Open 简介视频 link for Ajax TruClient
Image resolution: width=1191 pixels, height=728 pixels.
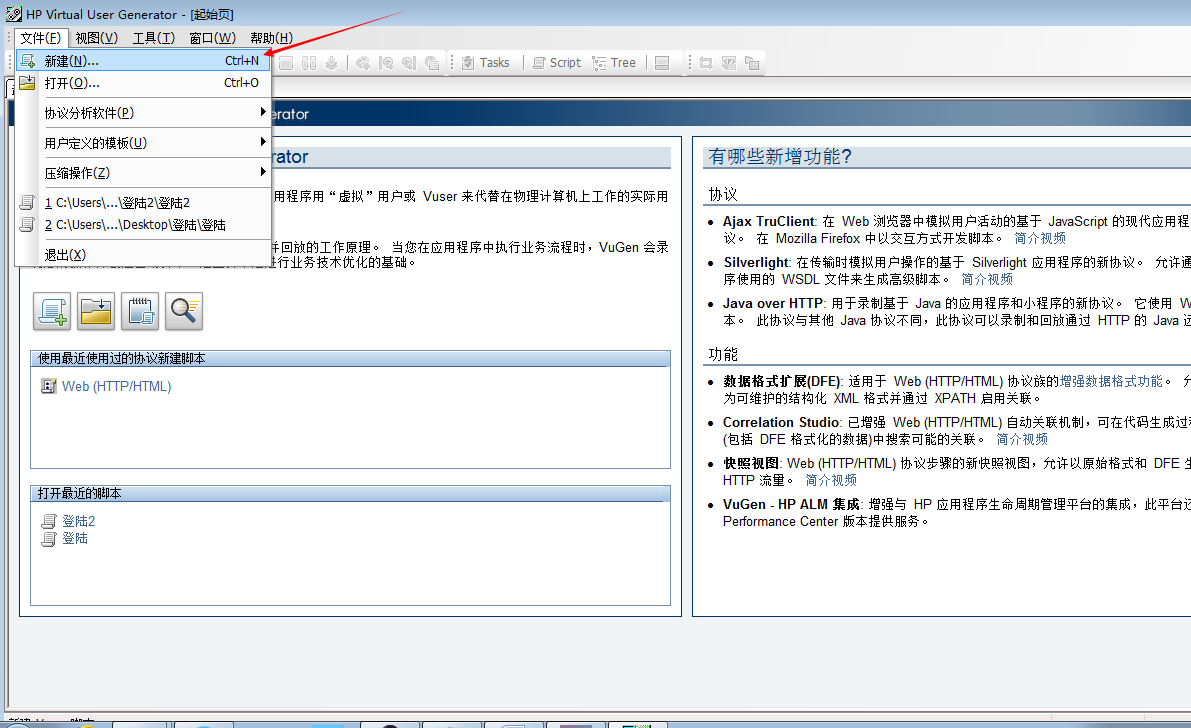pos(1040,238)
